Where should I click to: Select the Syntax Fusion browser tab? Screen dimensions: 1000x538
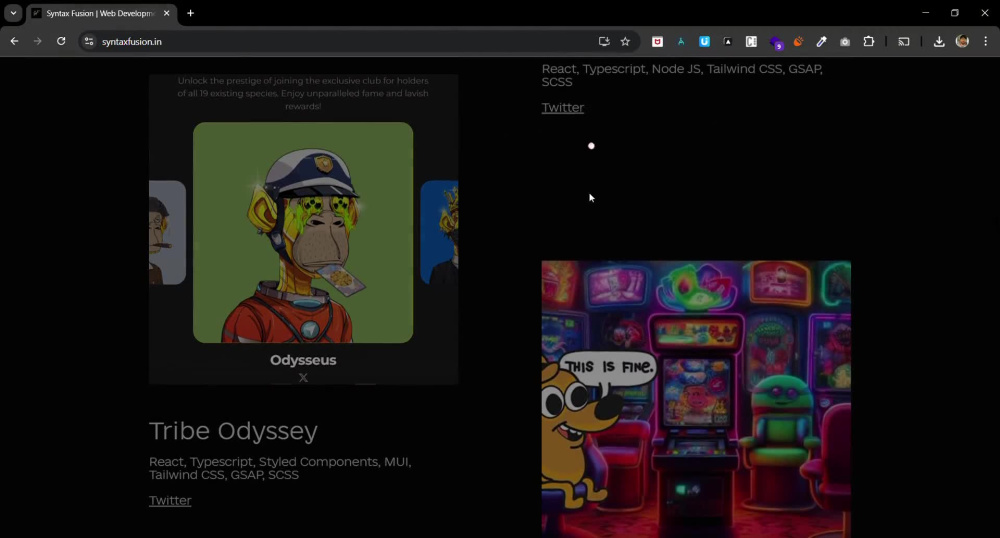[99, 13]
